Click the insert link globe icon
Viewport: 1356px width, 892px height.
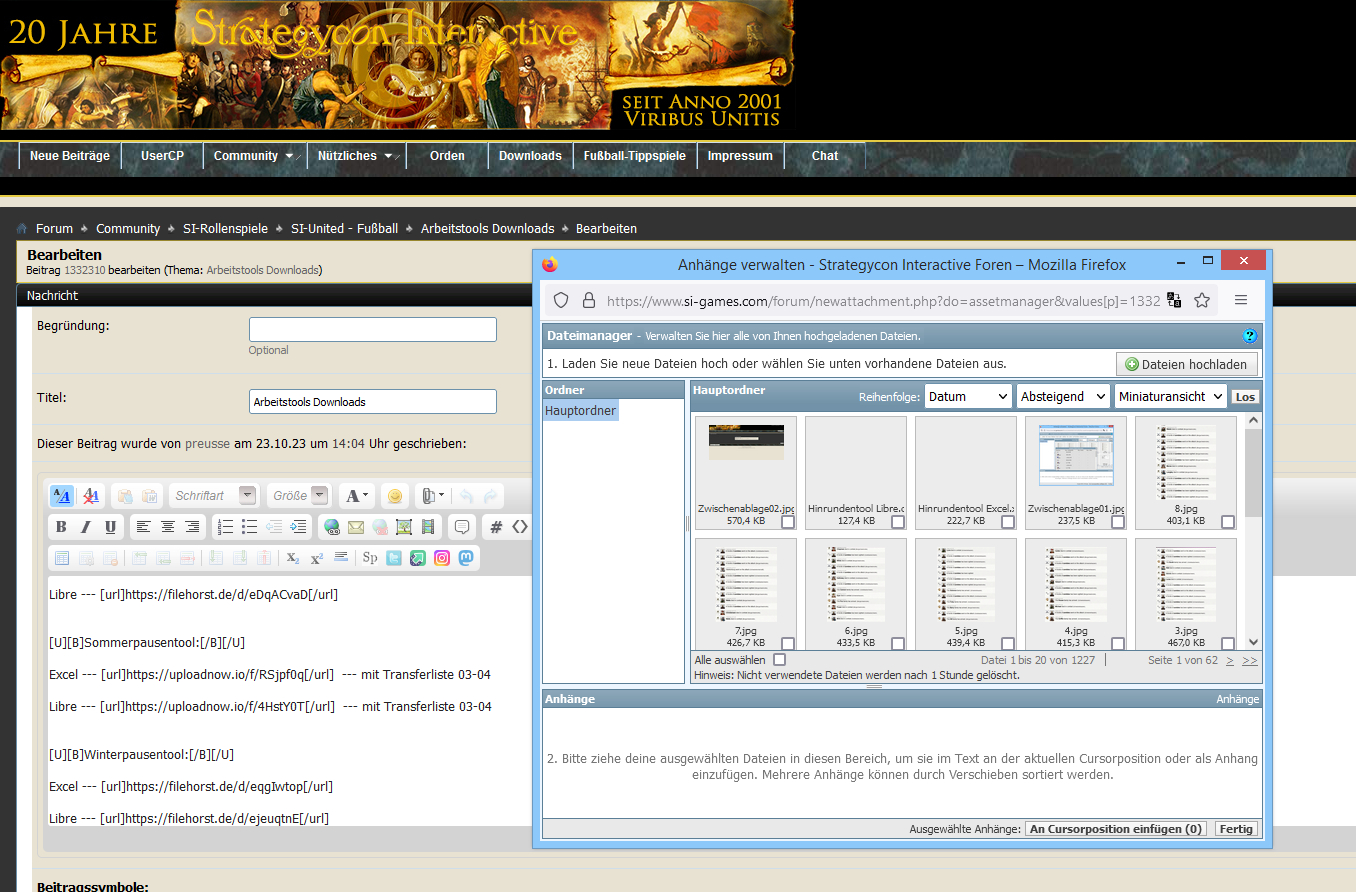point(332,527)
